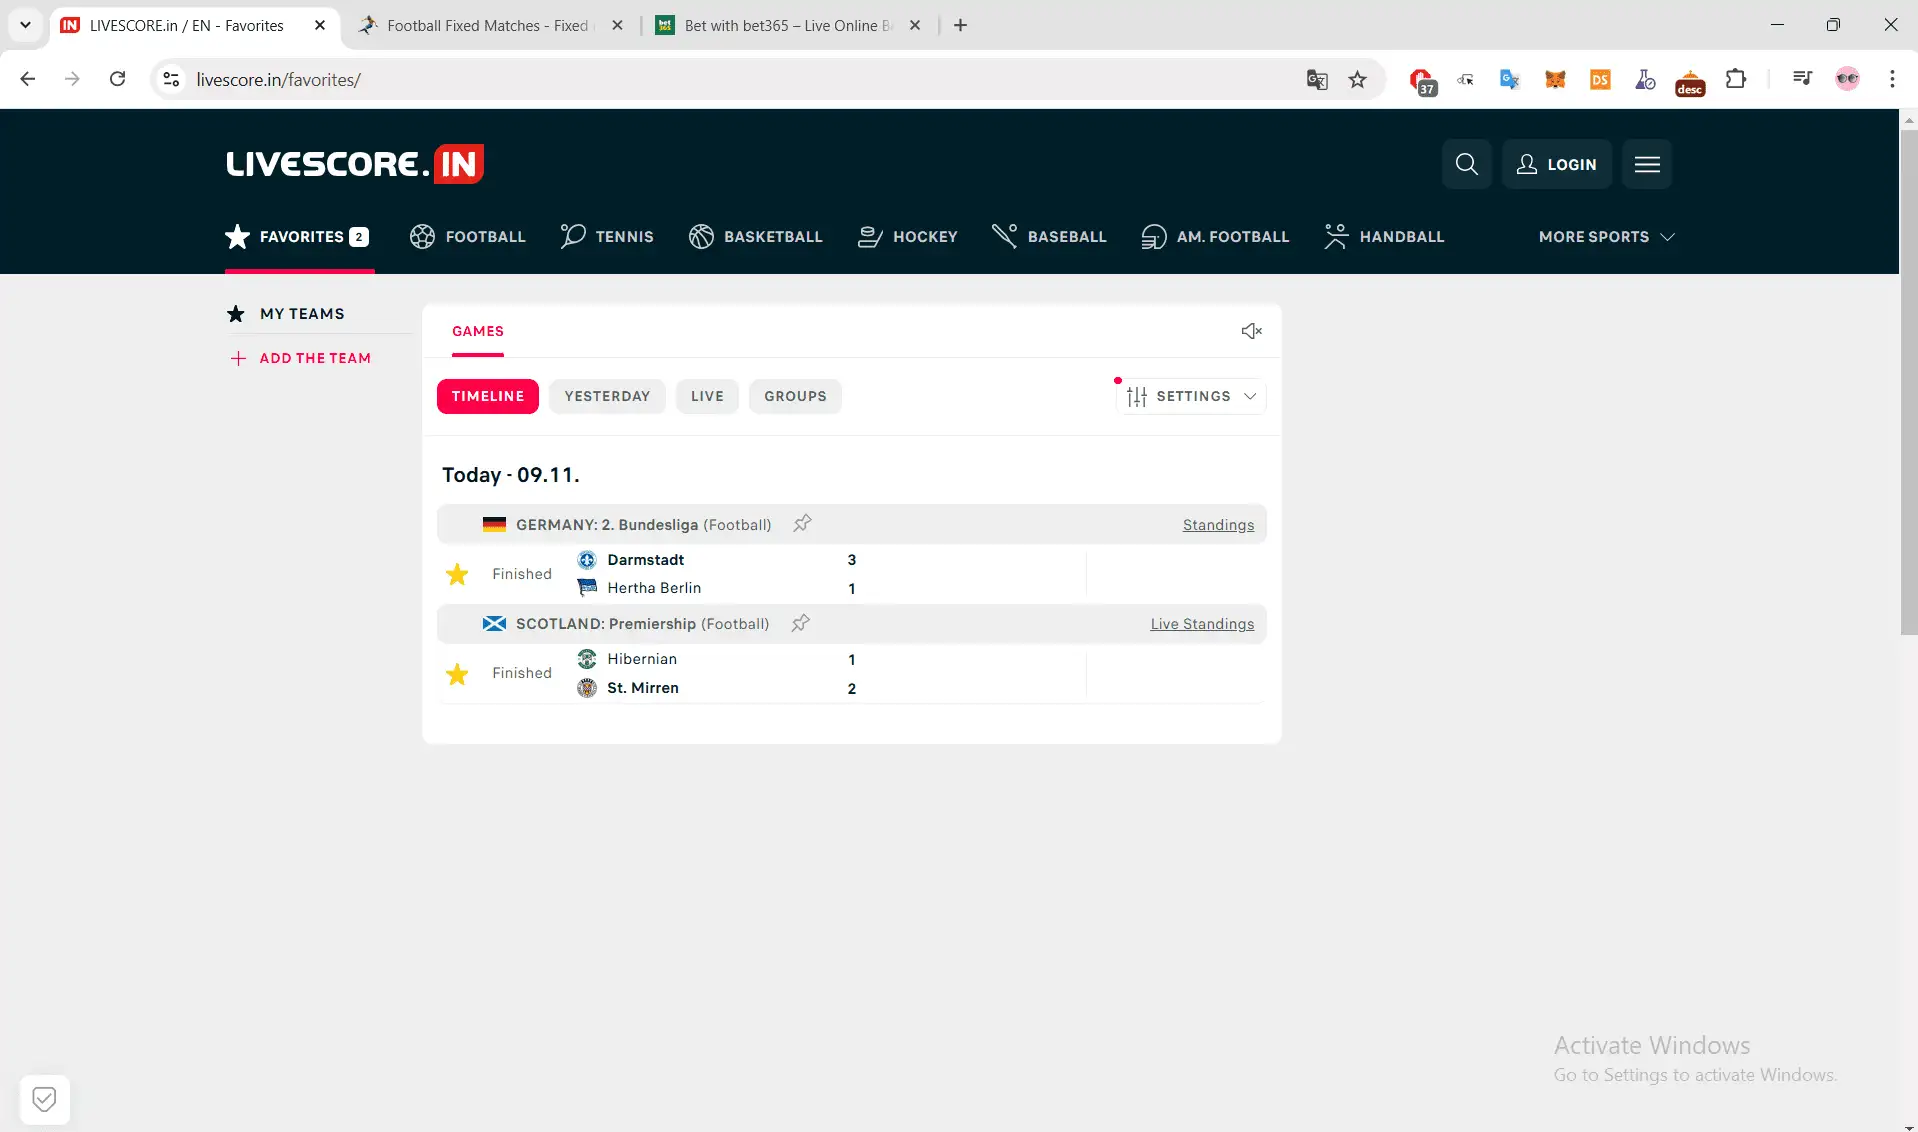This screenshot has width=1918, height=1132.
Task: Expand the More Sports dropdown
Action: 1607,237
